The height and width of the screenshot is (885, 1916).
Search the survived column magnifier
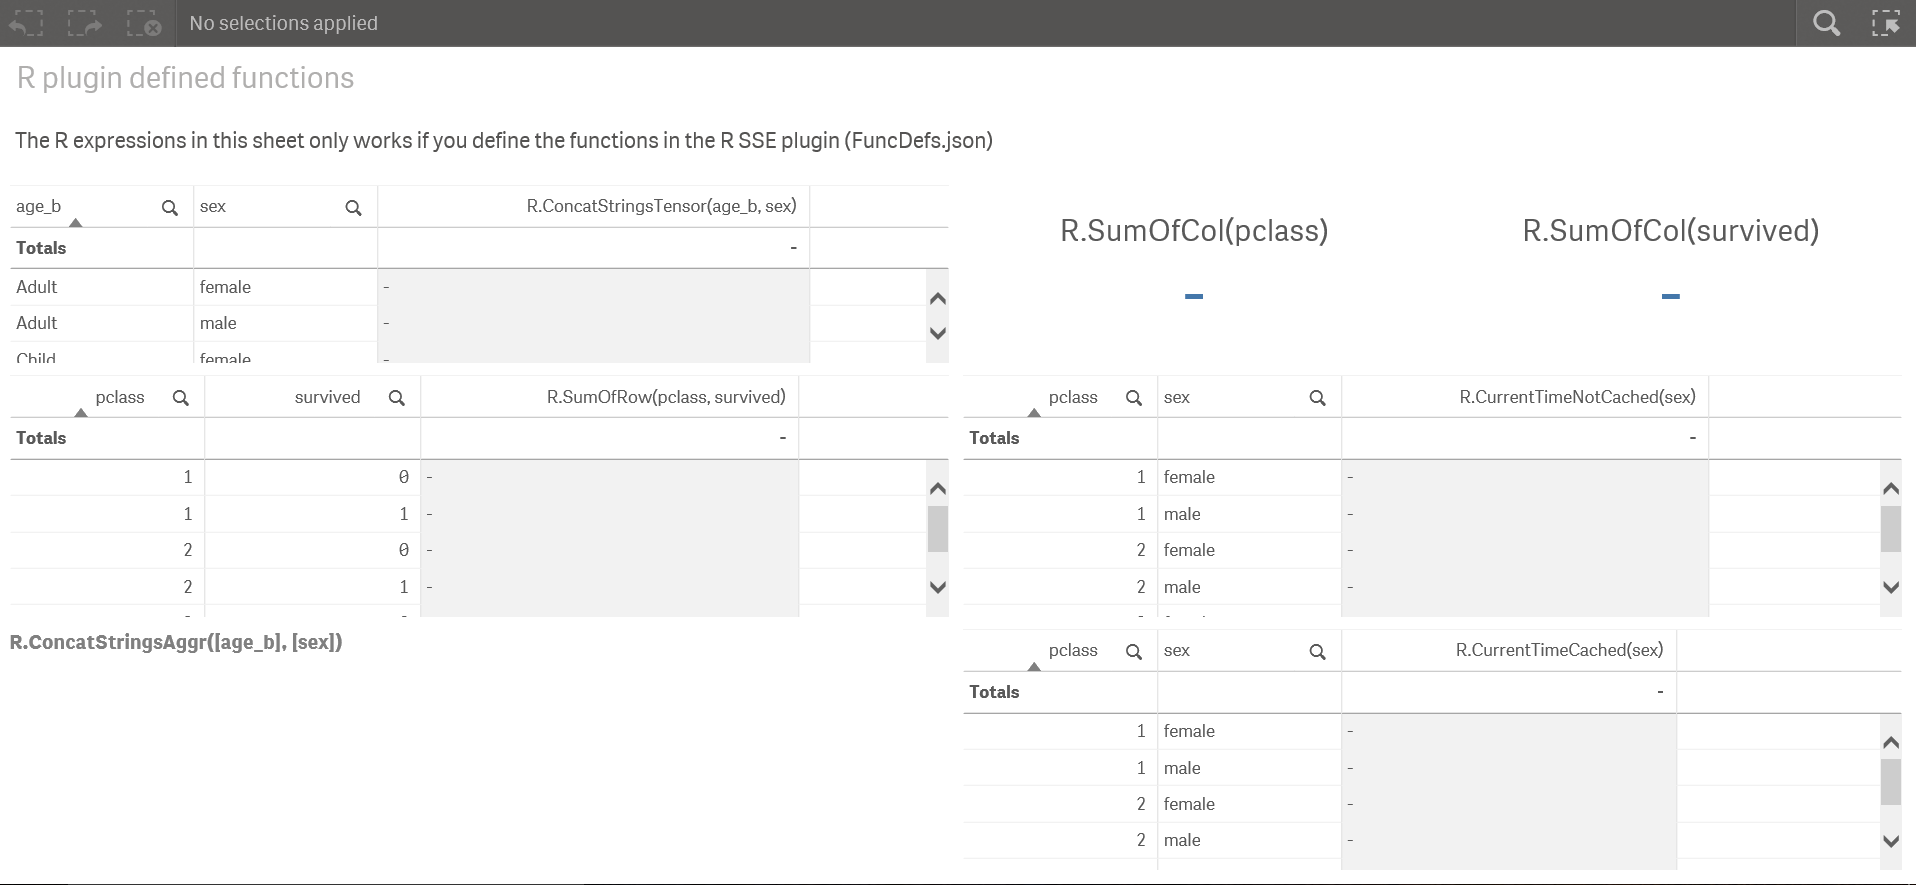pos(397,398)
